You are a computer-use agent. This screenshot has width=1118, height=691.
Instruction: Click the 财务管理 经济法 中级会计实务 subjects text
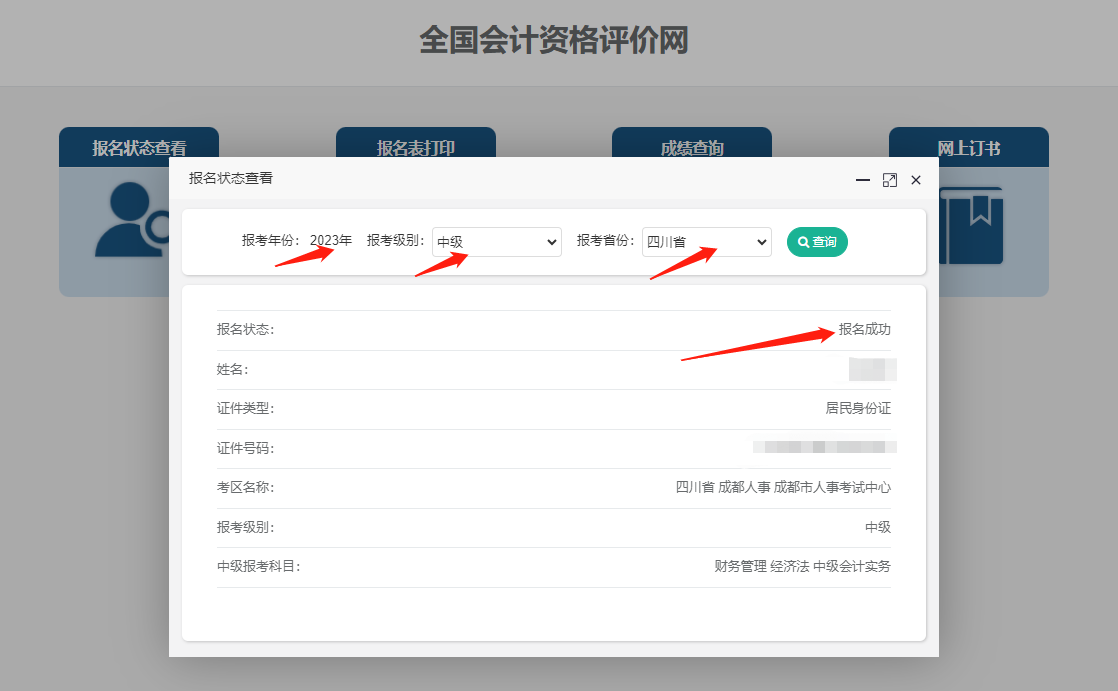802,566
